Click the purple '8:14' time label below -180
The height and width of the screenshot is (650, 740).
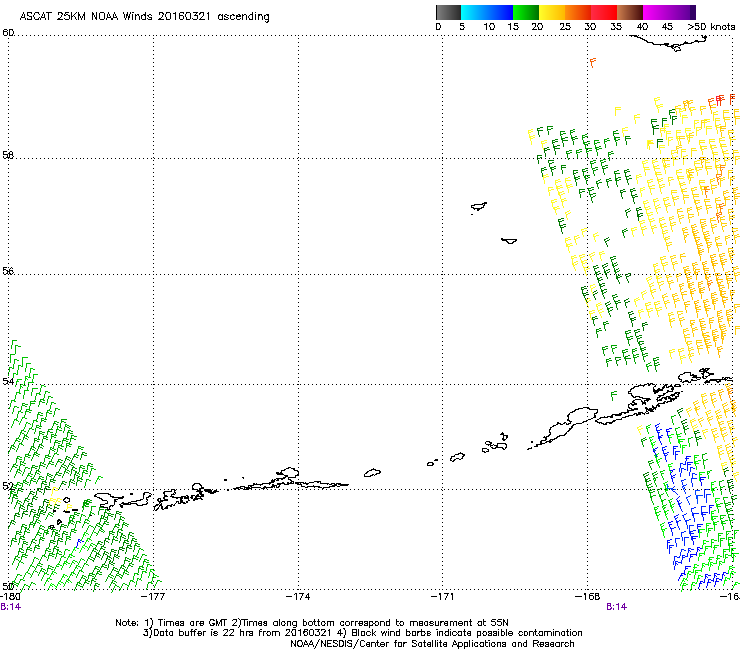10,607
